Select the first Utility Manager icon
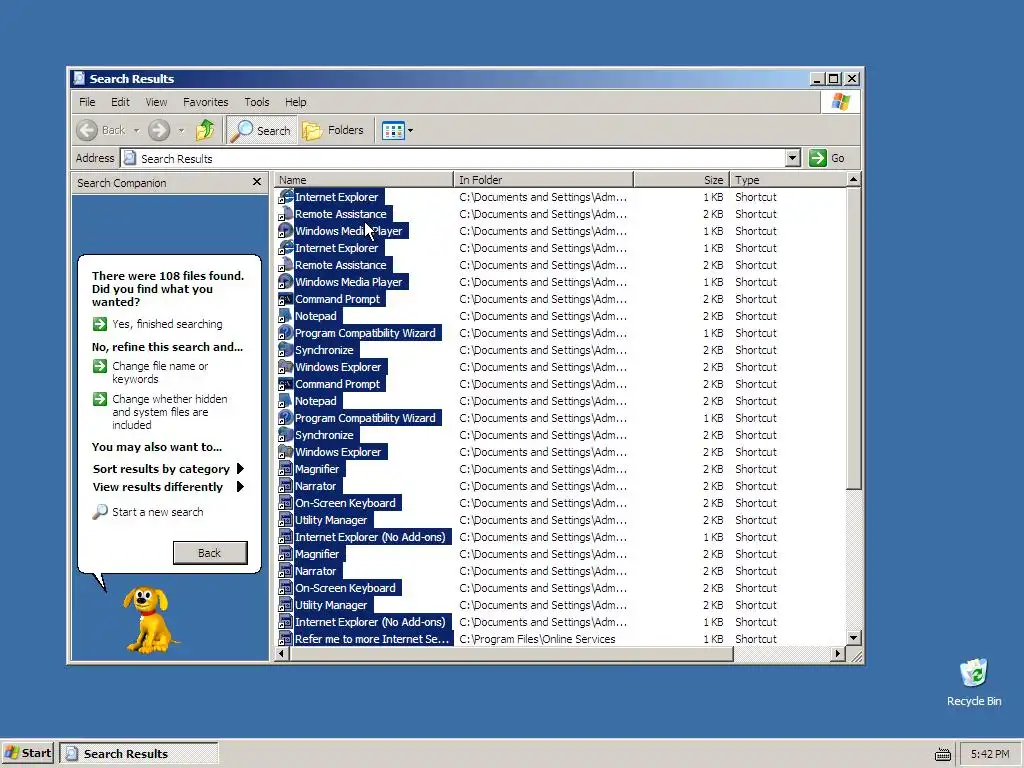Image resolution: width=1024 pixels, height=768 pixels. tap(285, 519)
